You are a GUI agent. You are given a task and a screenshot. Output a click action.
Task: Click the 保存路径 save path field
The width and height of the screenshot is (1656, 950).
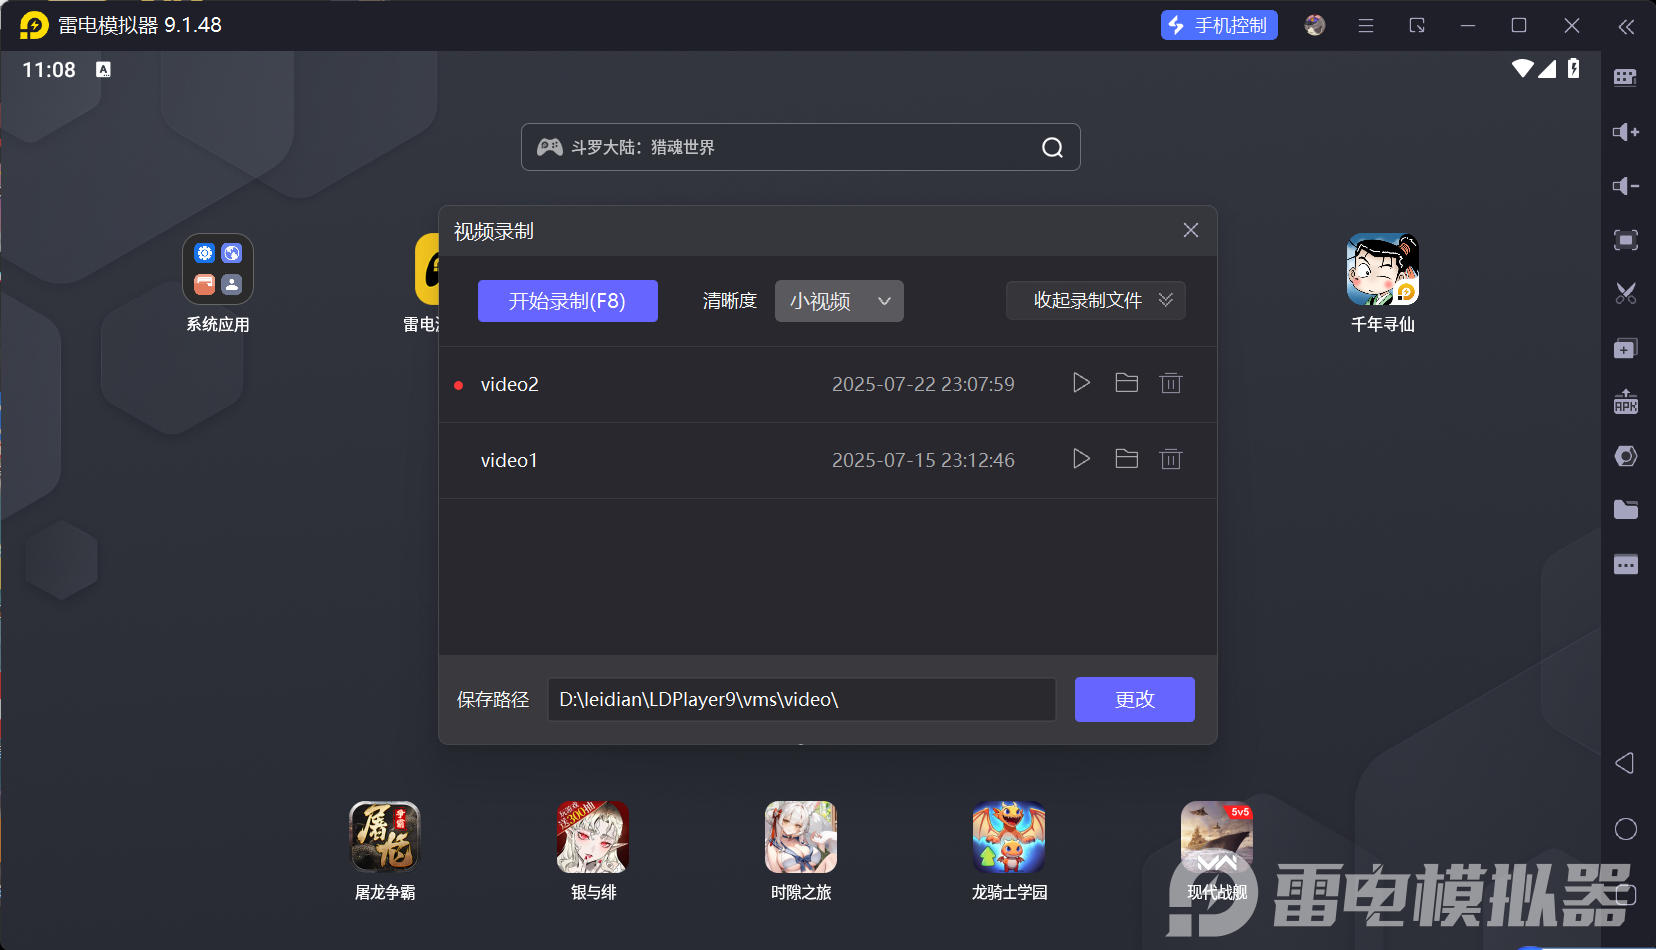tap(802, 699)
